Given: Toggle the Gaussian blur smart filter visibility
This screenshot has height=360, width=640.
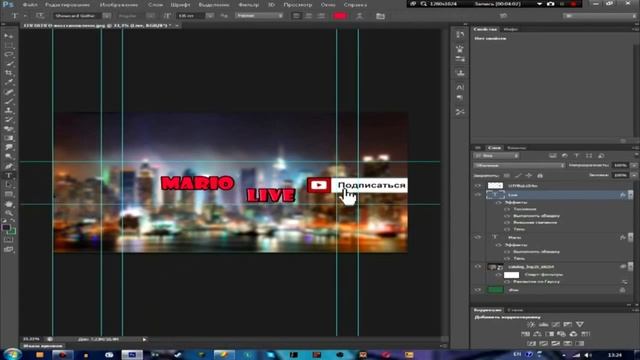Looking at the screenshot, I should [507, 282].
